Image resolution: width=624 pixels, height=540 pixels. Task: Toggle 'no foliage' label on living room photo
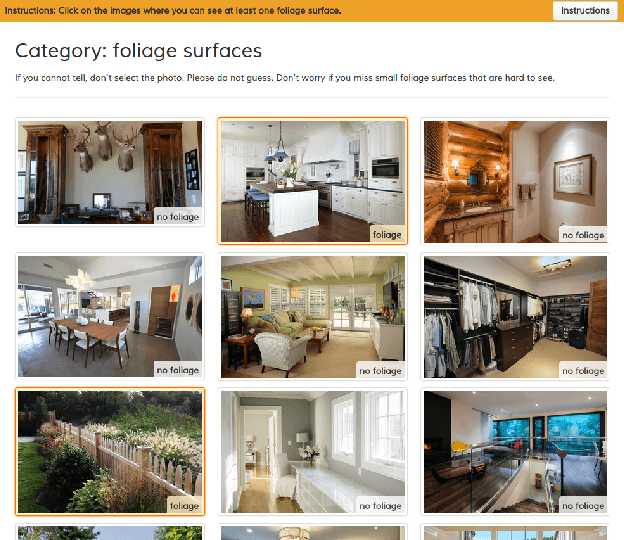[380, 370]
